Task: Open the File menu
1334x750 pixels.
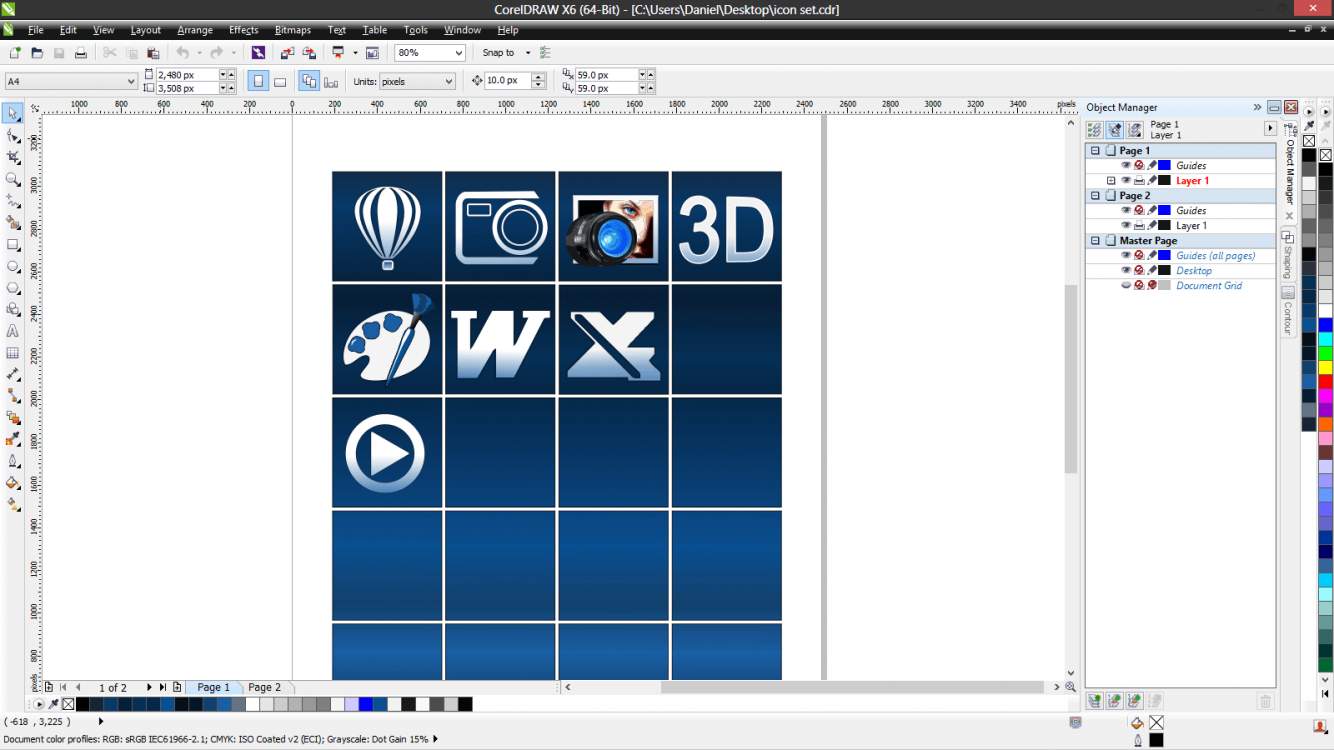Action: [x=35, y=30]
